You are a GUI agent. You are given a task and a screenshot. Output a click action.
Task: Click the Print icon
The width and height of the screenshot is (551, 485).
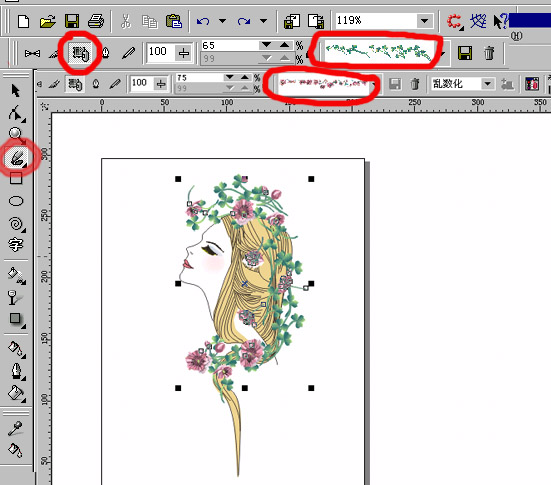click(96, 21)
